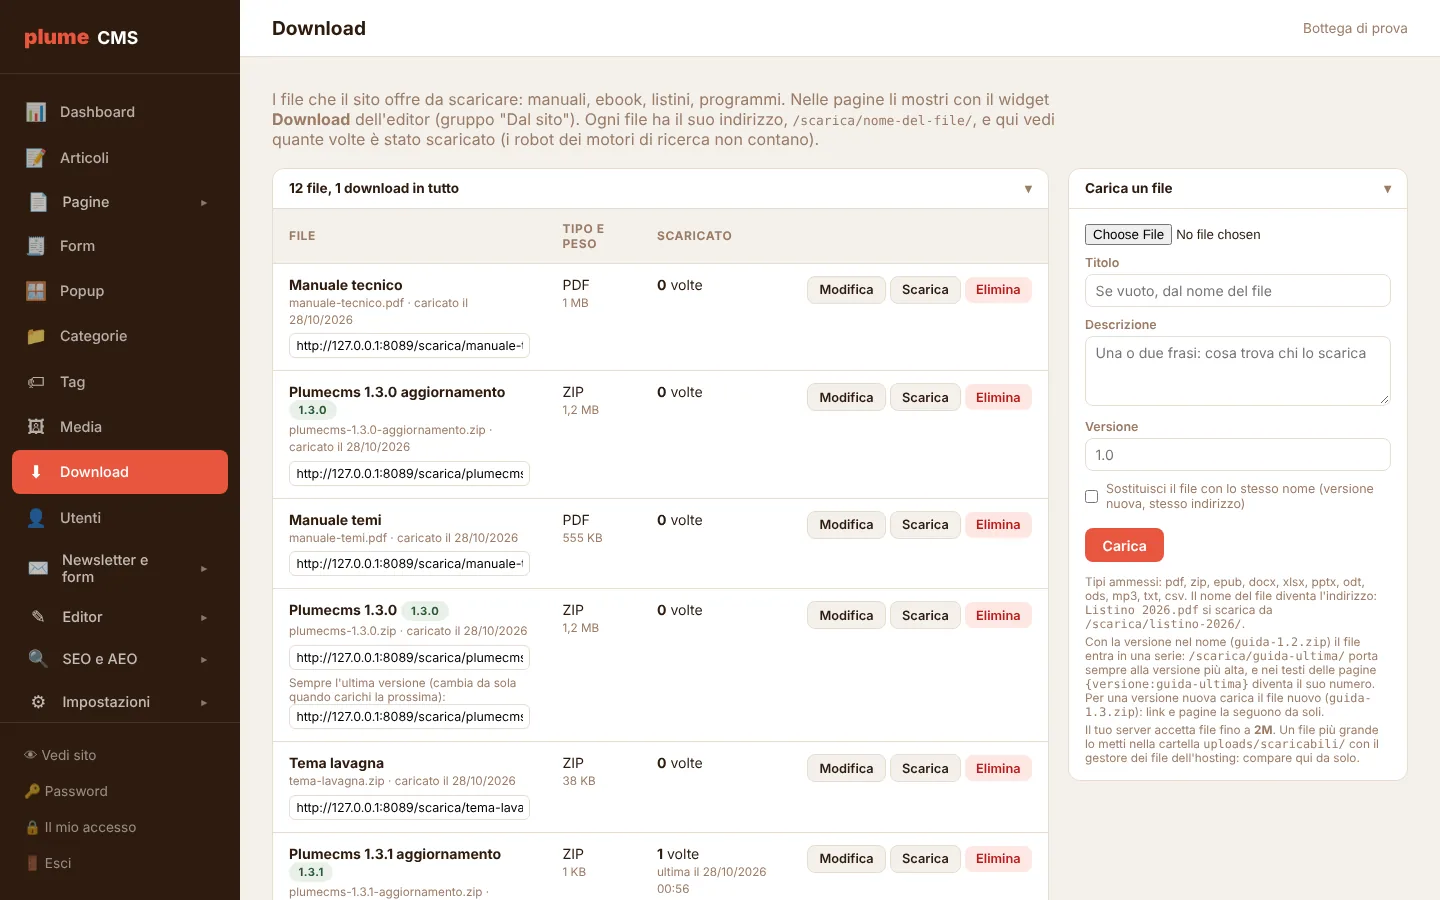Click the Tag label icon
This screenshot has width=1440, height=900.
36,382
